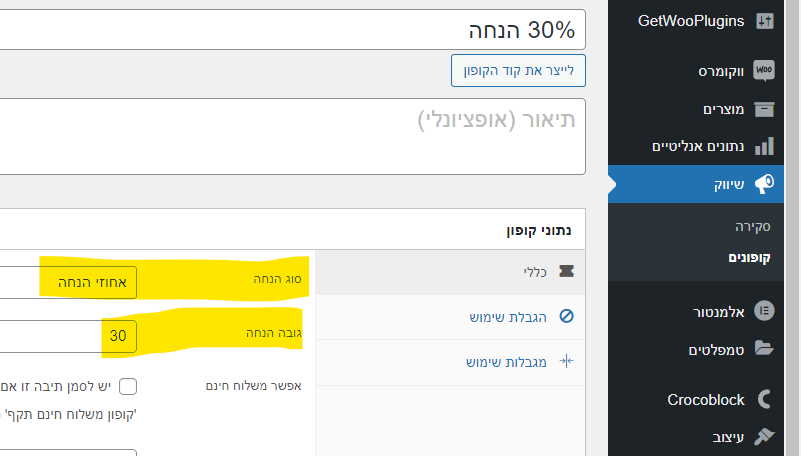Click the Templates (טמפלטים) folder icon
This screenshot has width=801, height=456.
[765, 349]
